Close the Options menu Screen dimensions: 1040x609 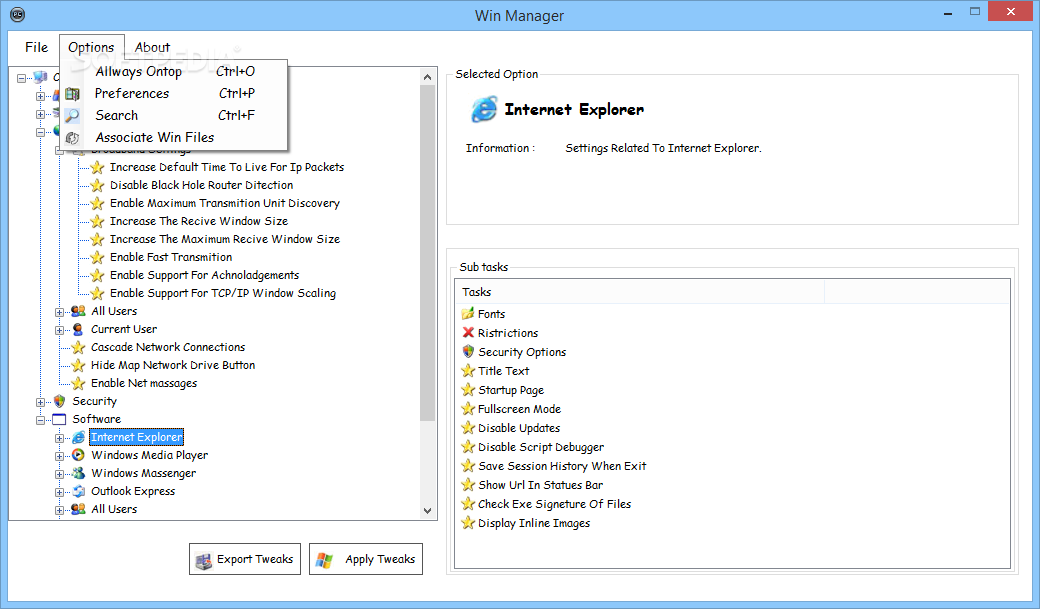(x=92, y=47)
